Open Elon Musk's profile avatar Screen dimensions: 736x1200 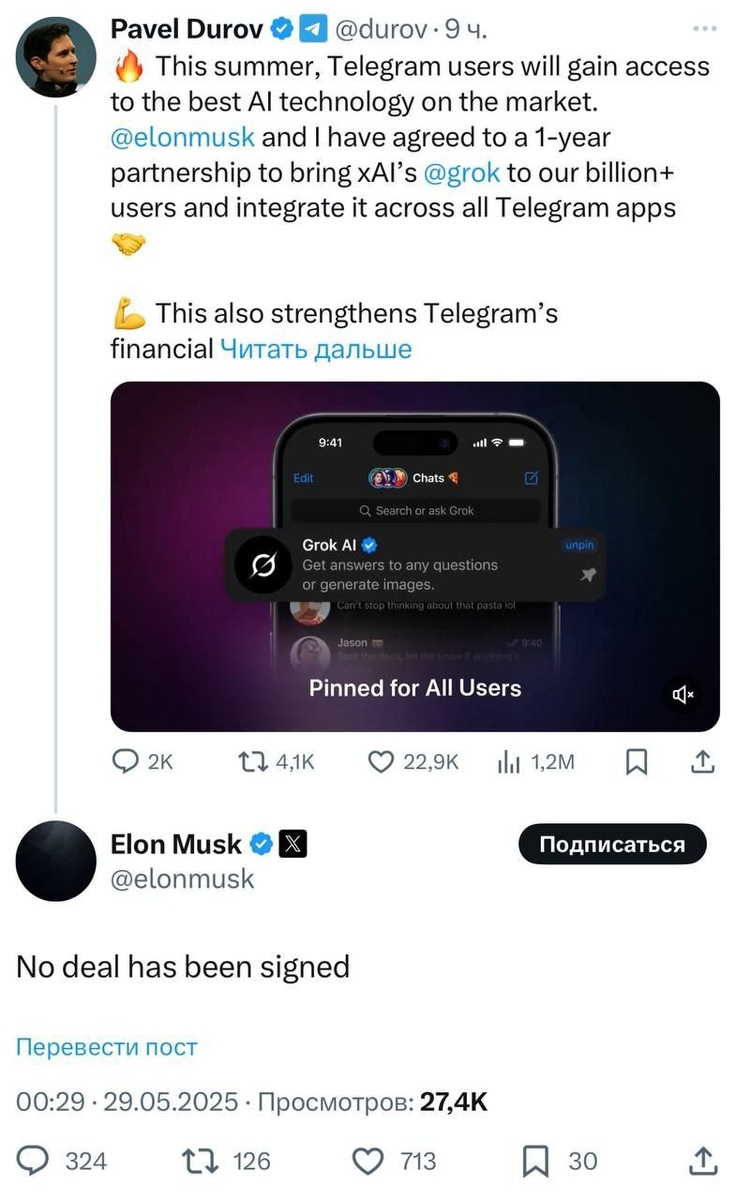click(56, 861)
